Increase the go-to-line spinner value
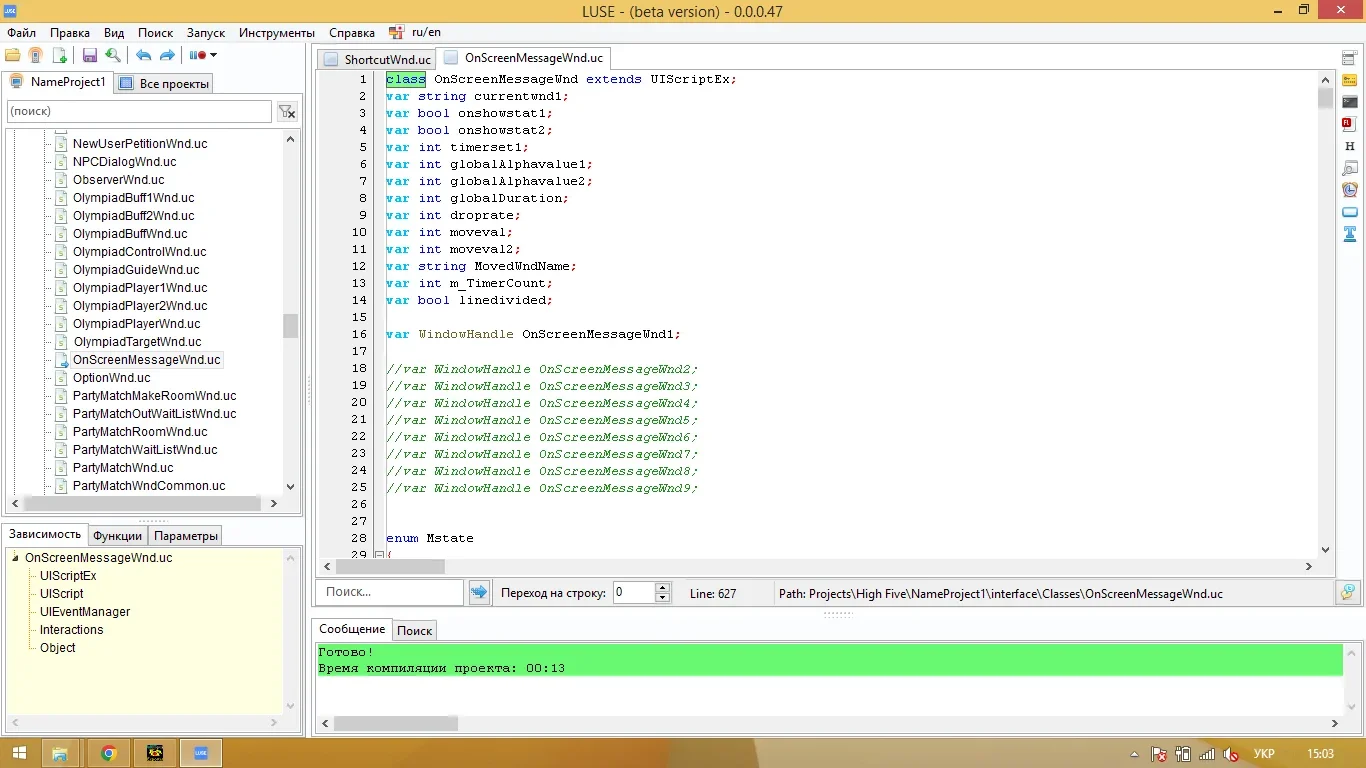Screen dimensions: 1366x768 (x=662, y=588)
